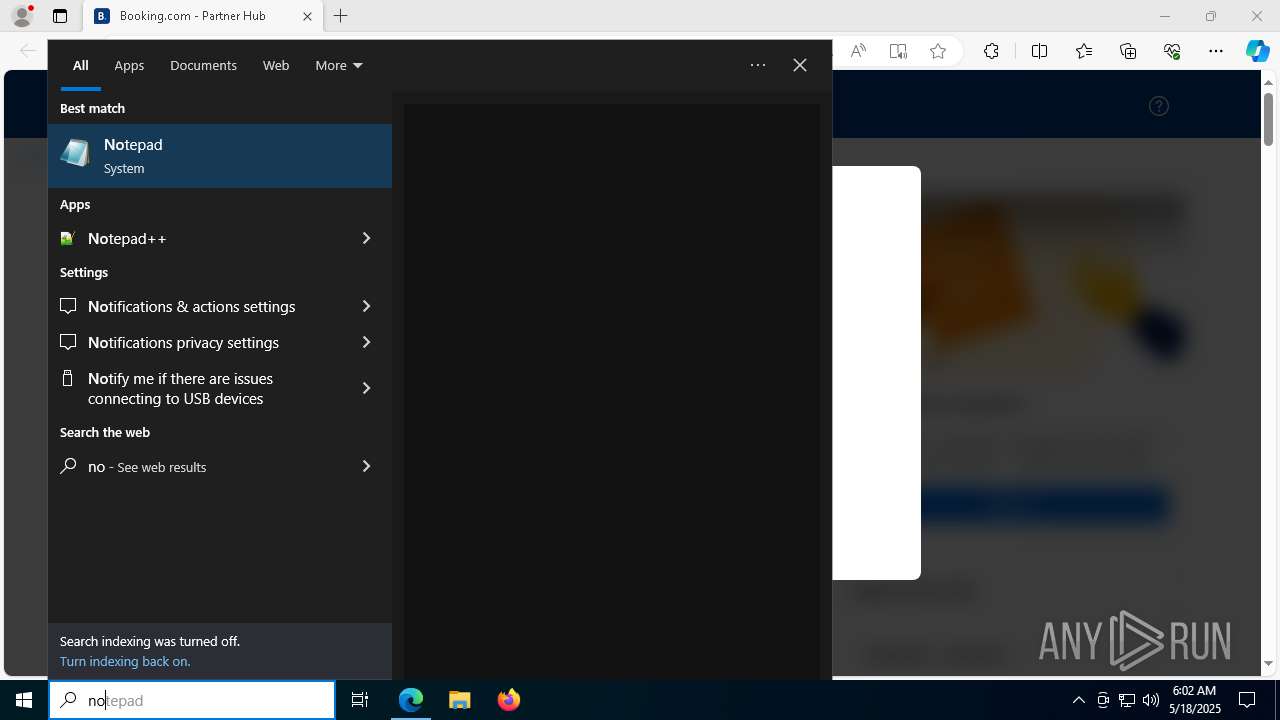Screen dimensions: 1280x720
Task: Open the Notepad best match result
Action: click(x=220, y=156)
